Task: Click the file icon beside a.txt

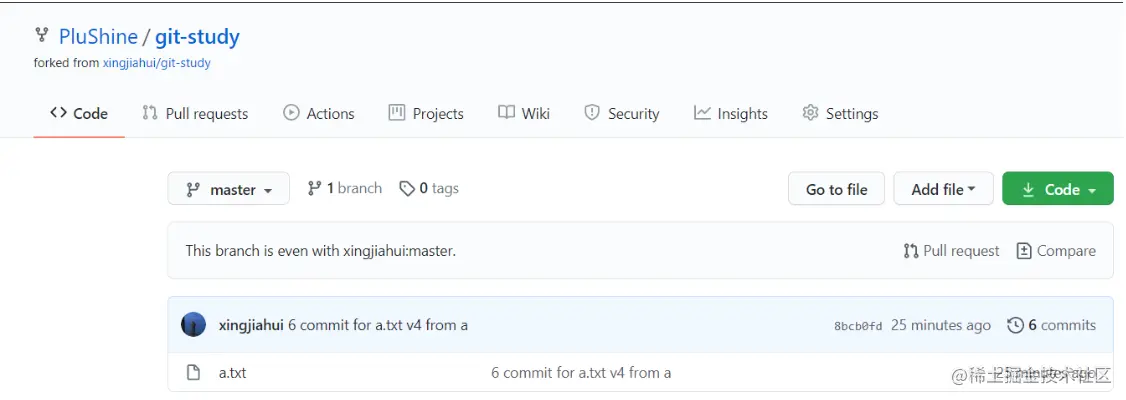Action: click(x=192, y=373)
